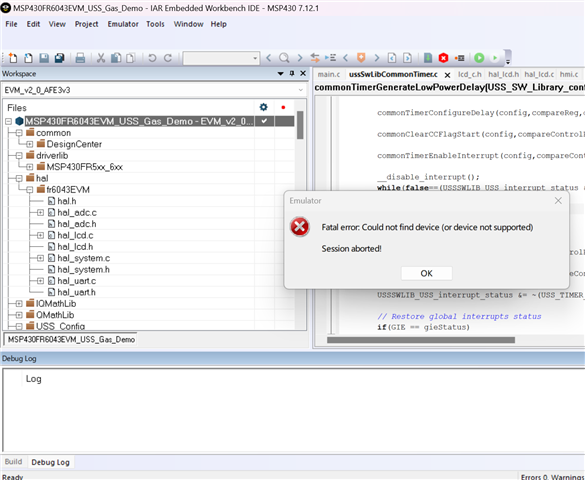Click the workspace settings gear column icon
Image resolution: width=585 pixels, height=480 pixels.
pos(263,107)
